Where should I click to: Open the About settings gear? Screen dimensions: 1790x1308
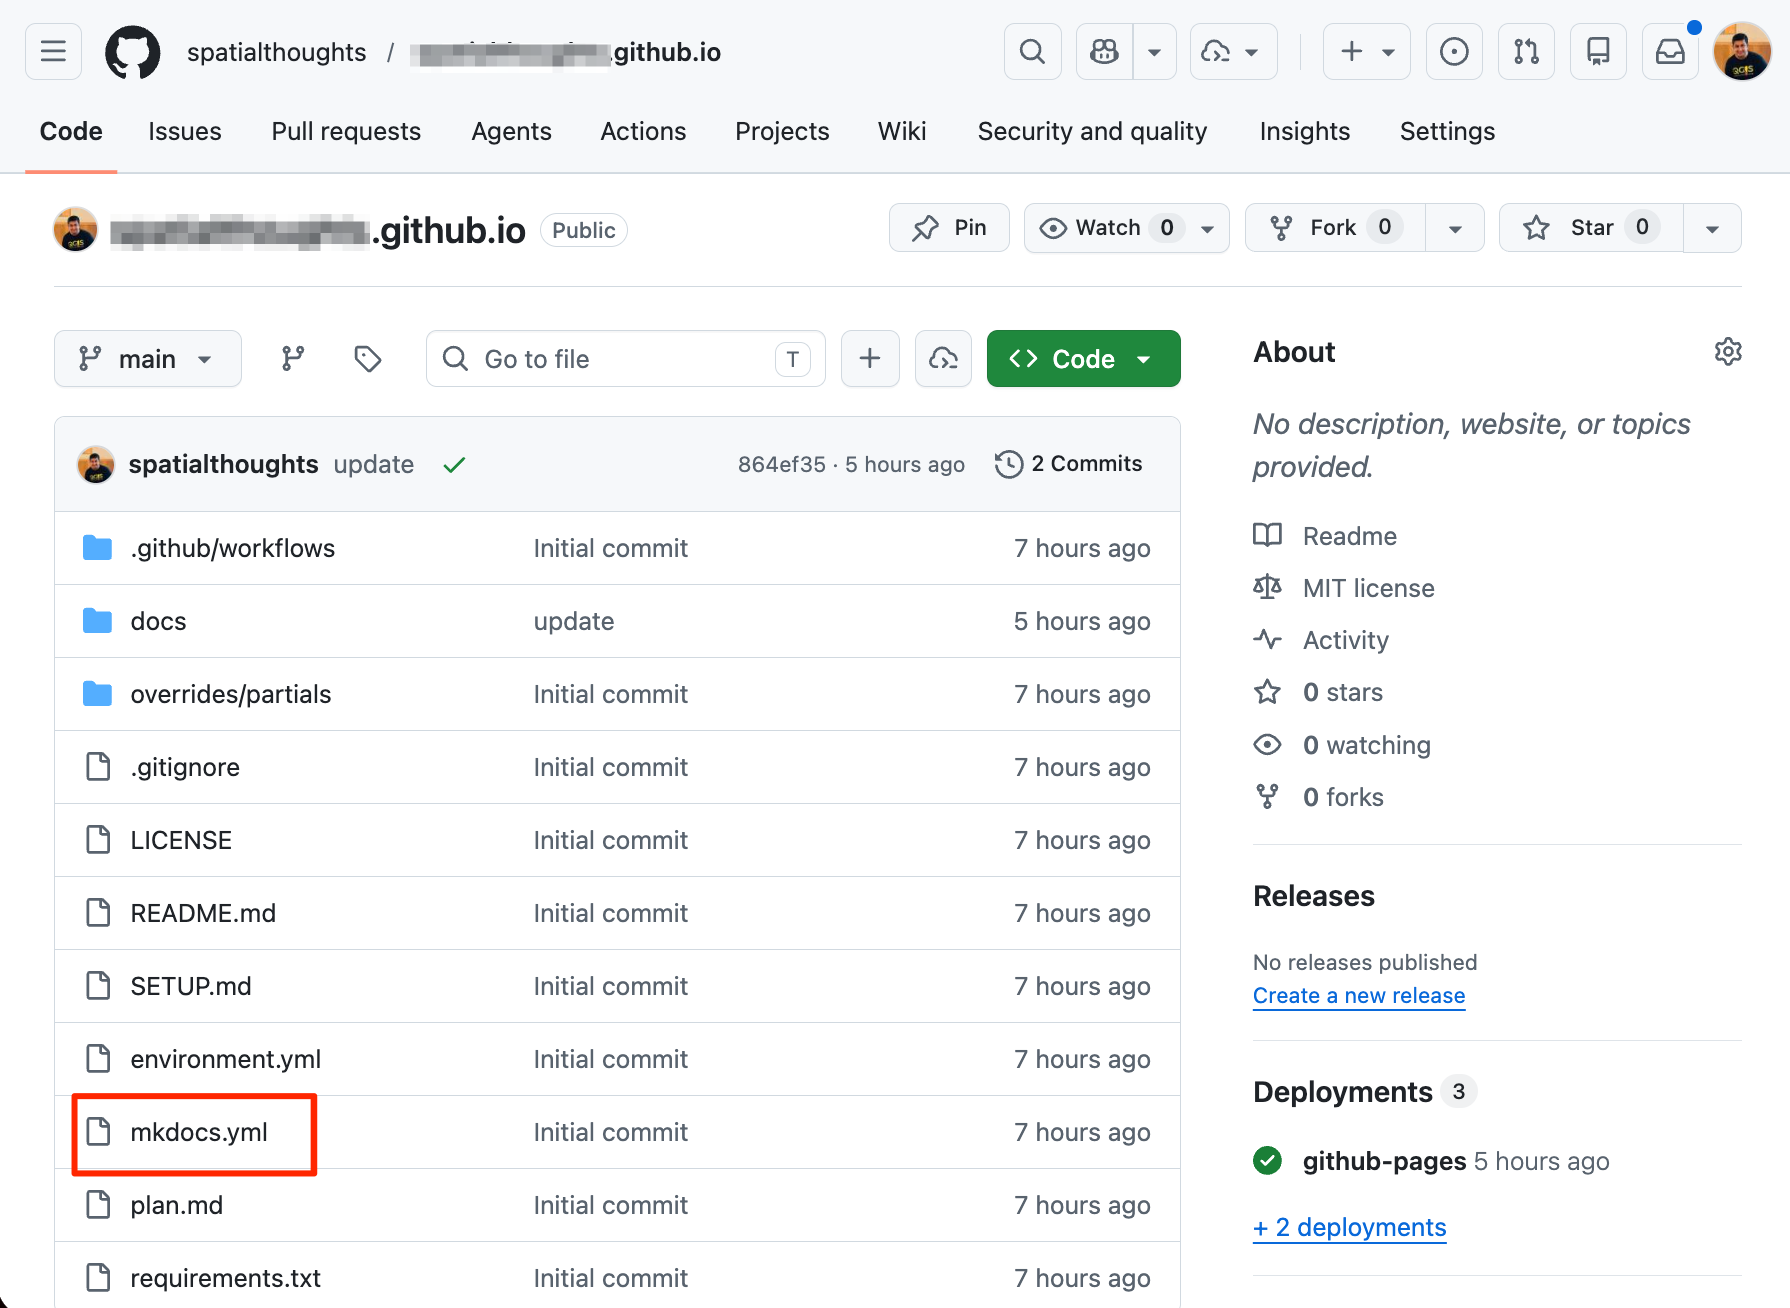1727,352
